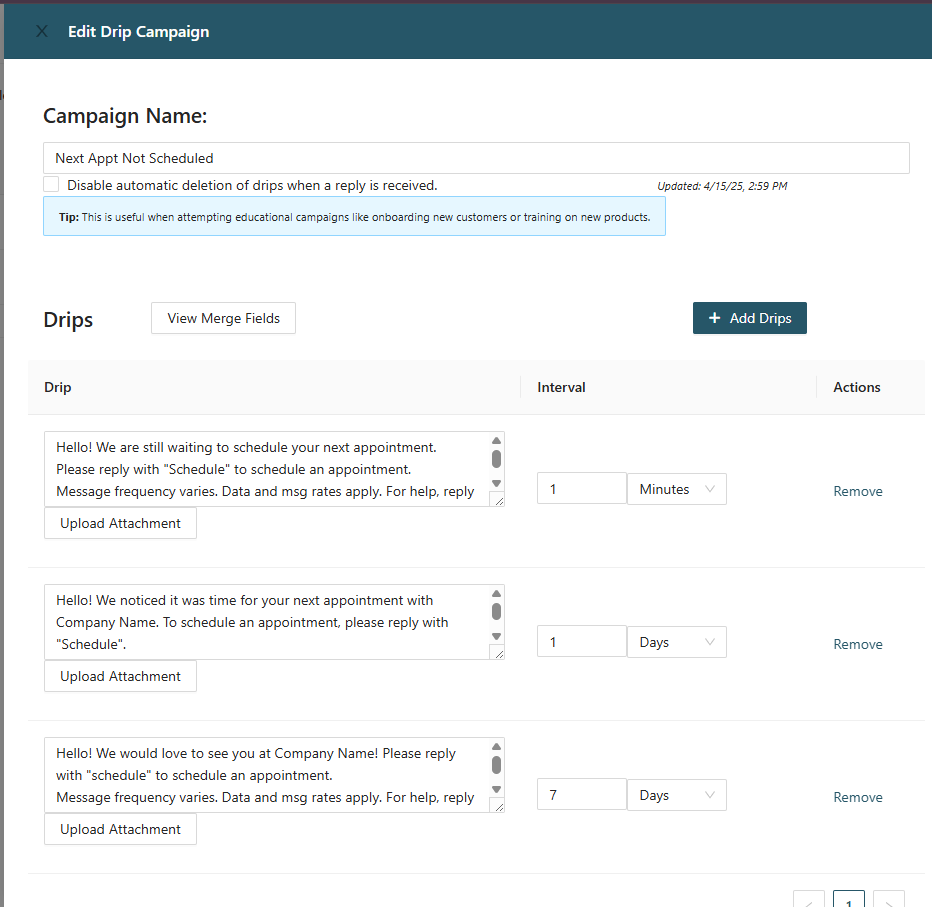Expand the second drip's Days dropdown
This screenshot has width=932, height=907.
(677, 642)
